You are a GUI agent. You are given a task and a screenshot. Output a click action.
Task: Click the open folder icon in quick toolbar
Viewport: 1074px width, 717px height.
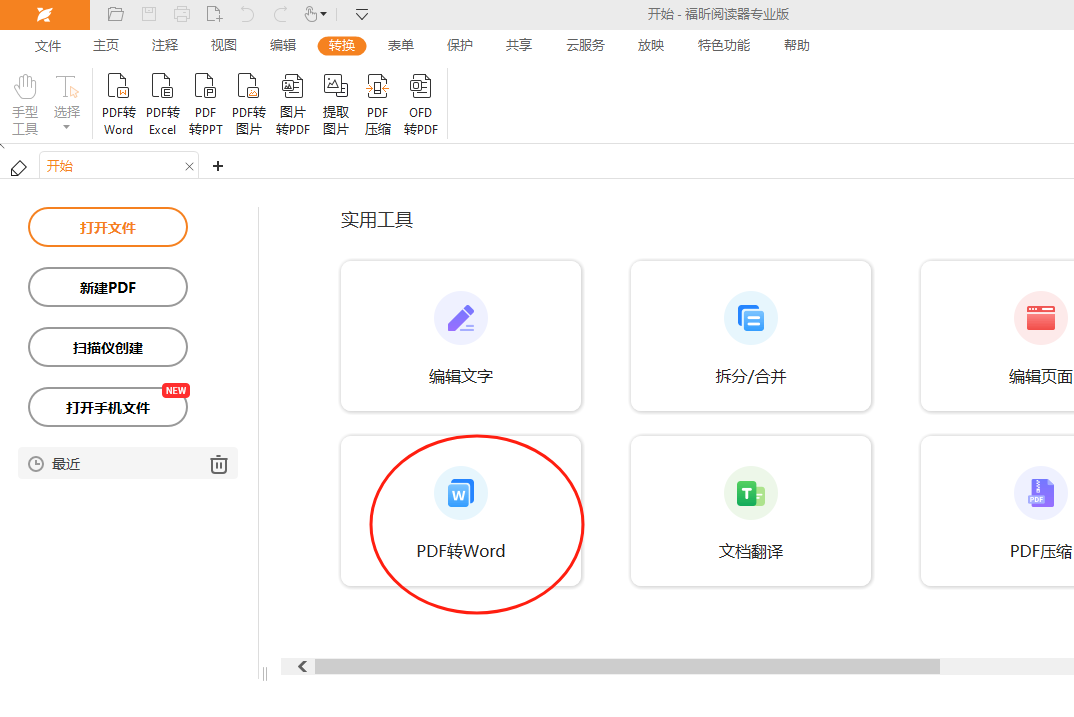coord(116,14)
